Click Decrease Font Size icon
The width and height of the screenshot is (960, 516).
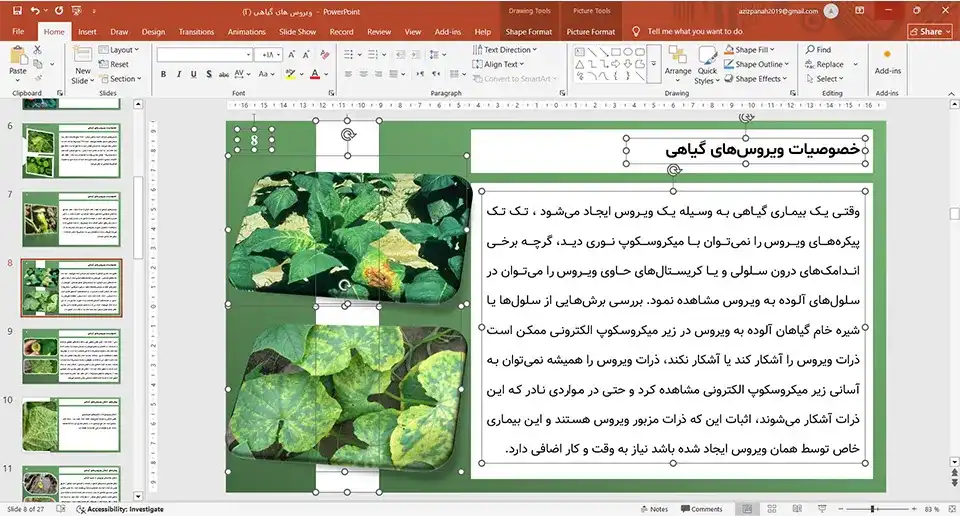pos(306,54)
